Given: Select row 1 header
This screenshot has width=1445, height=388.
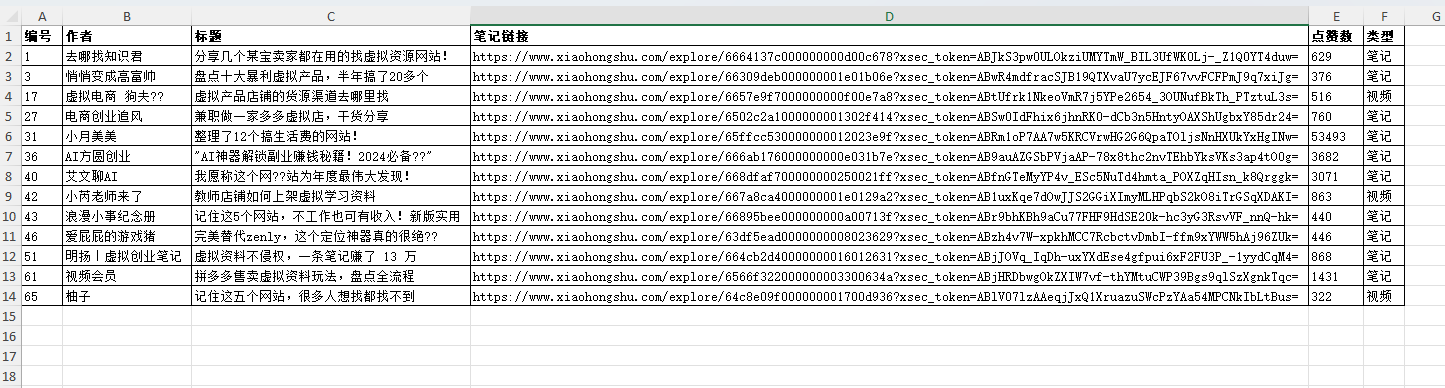Looking at the screenshot, I should click(x=11, y=36).
